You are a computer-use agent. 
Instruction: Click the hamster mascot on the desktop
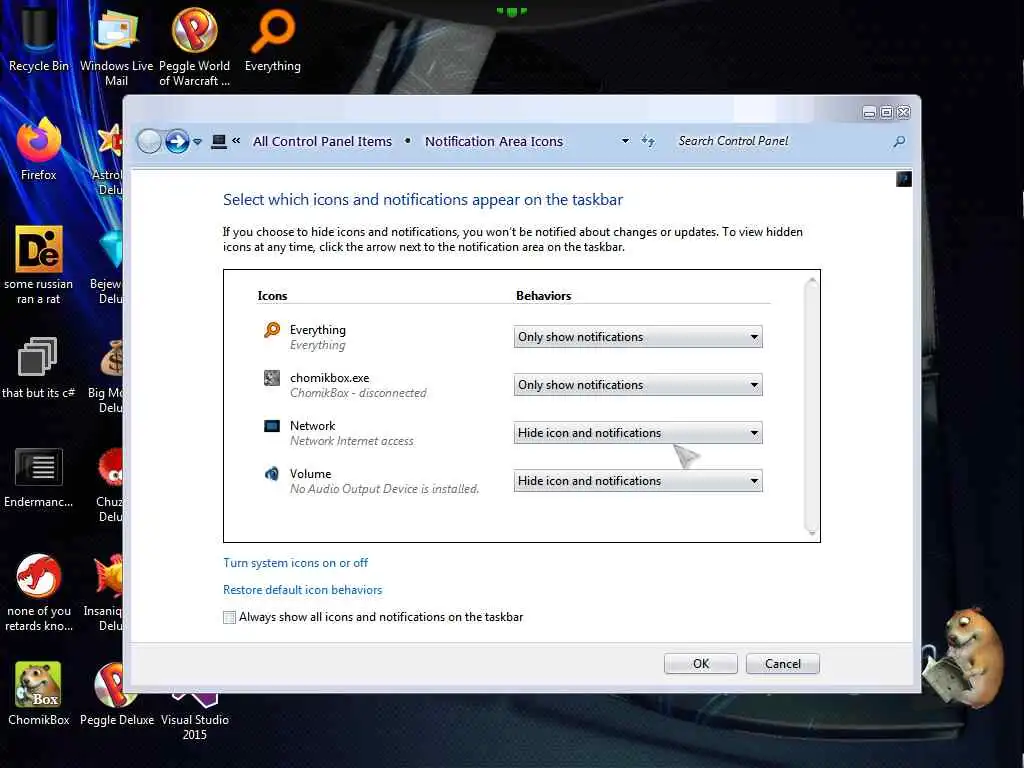(965, 656)
